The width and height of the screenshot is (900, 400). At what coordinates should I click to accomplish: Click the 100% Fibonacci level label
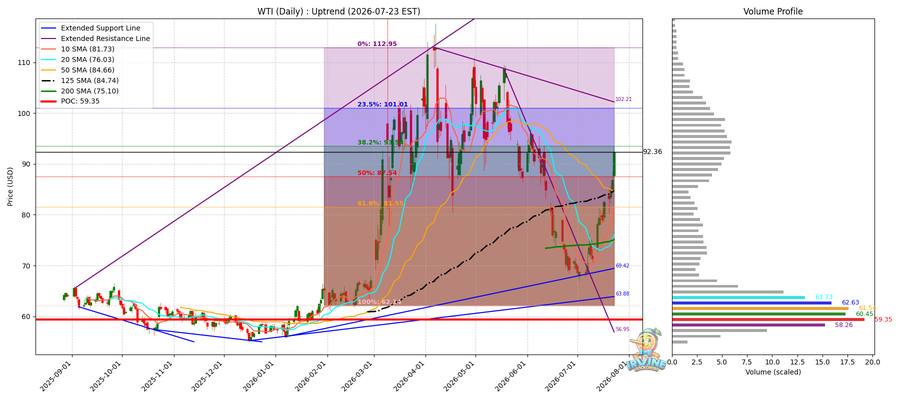point(378,301)
